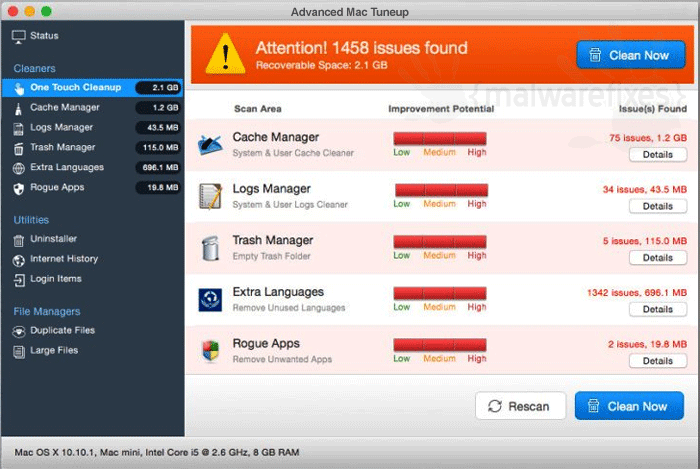Click the 2.1 GB size badge
The height and width of the screenshot is (469, 700).
[159, 88]
